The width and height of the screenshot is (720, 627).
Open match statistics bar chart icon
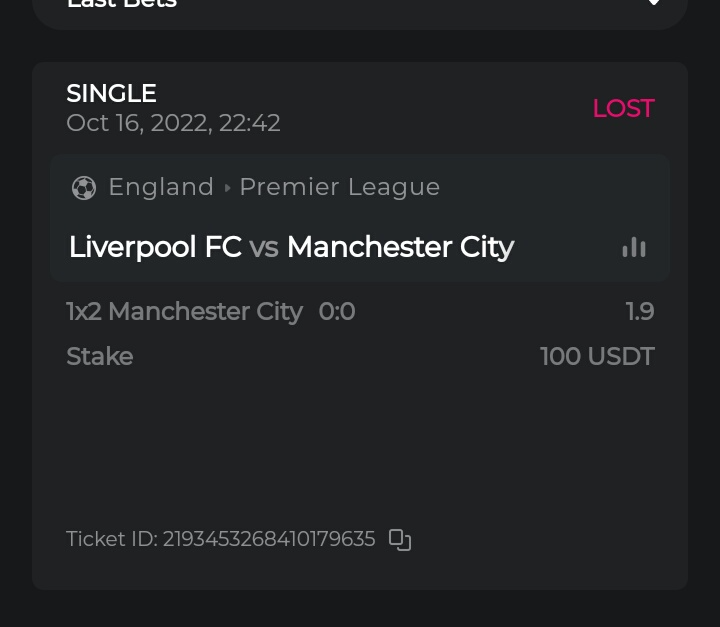[634, 247]
